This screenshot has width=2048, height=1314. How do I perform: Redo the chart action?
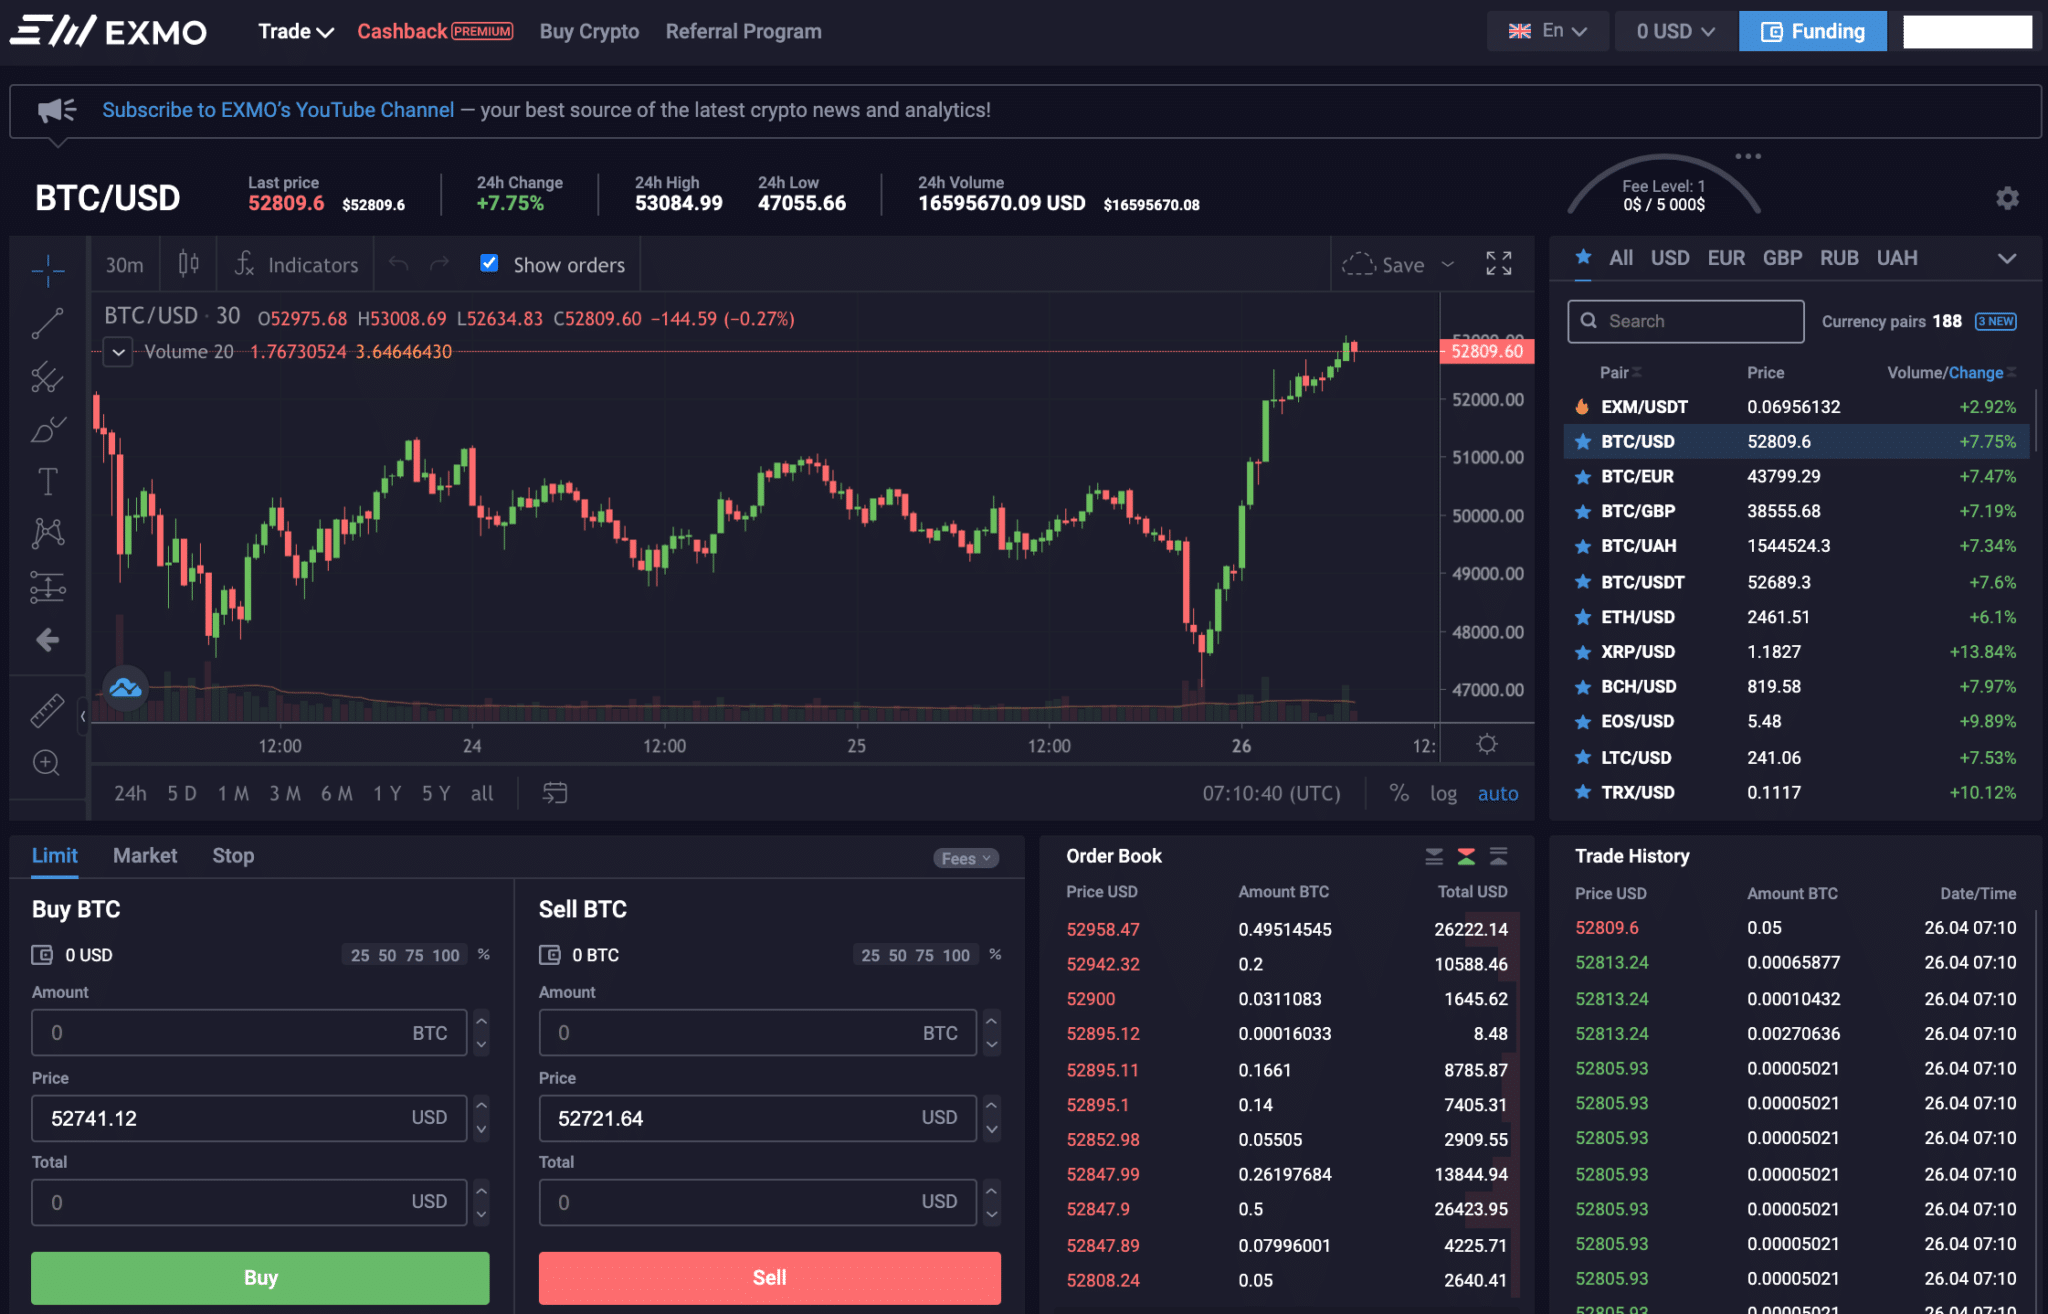point(439,264)
